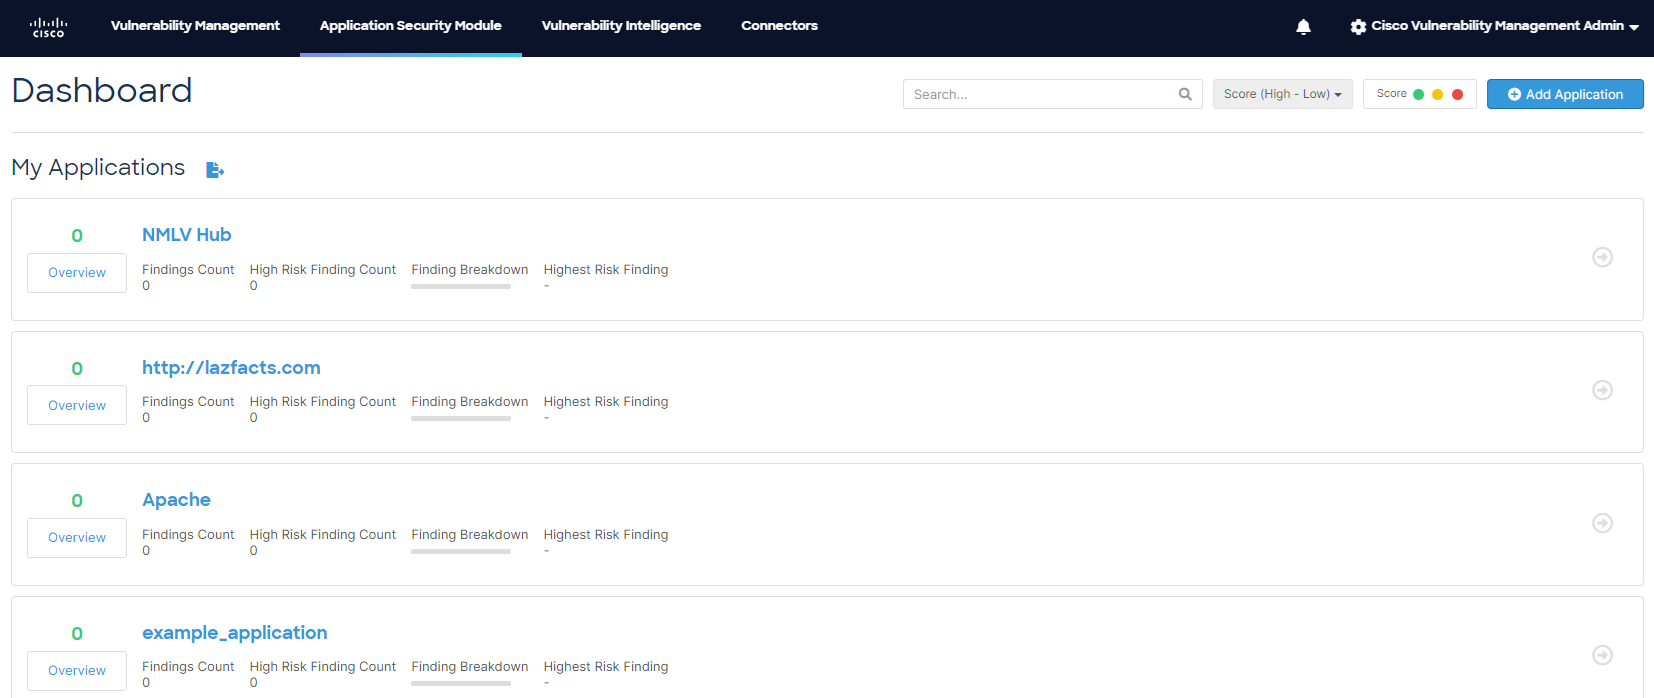Click Overview button for example_application
The height and width of the screenshot is (698, 1654).
pyautogui.click(x=77, y=671)
